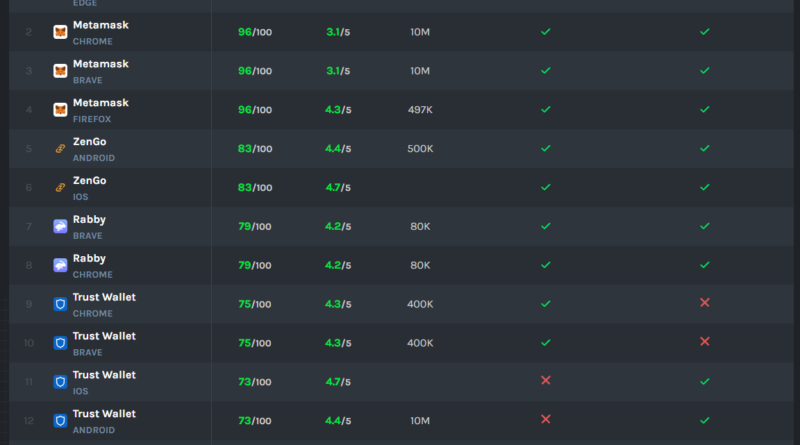Open the Metamask Brave wallet entry
Screen dimensions: 800x445
[x=100, y=64]
